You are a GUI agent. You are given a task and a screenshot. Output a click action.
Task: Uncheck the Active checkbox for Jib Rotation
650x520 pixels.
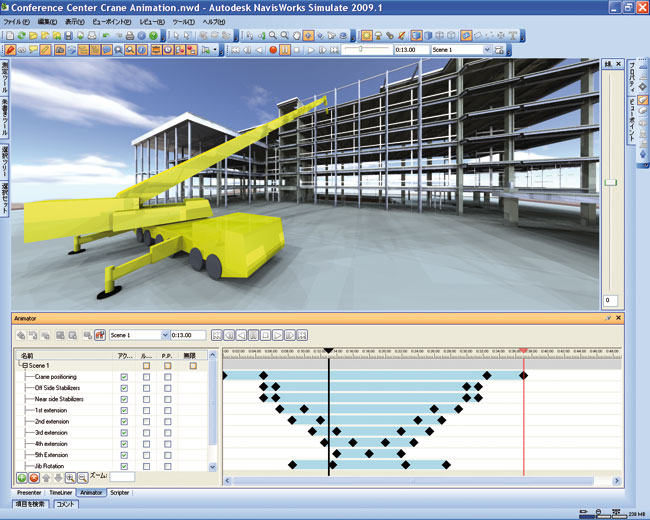coord(124,466)
